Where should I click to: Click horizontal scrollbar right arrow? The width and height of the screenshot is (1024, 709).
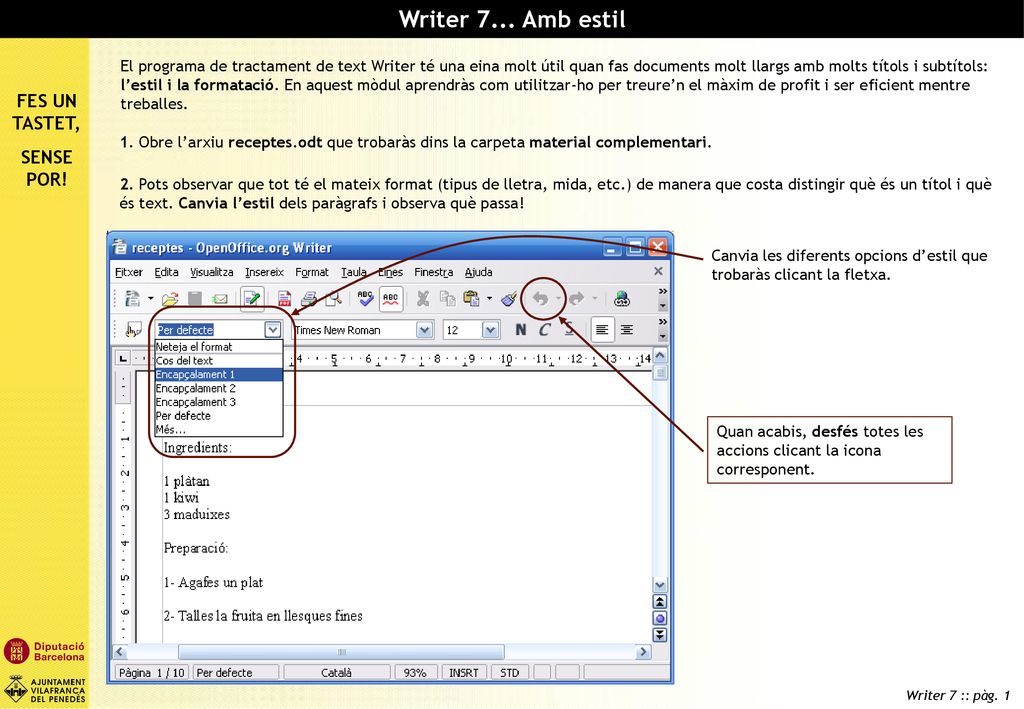[x=643, y=652]
